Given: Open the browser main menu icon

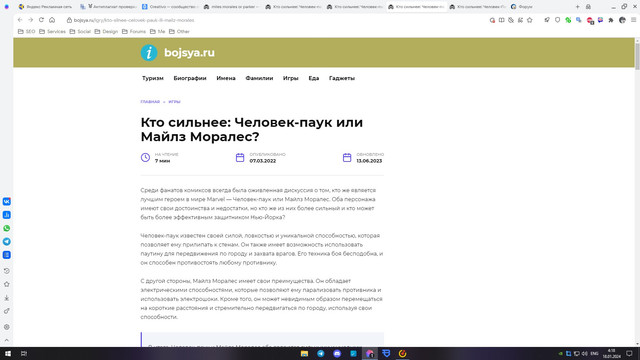Looking at the screenshot, I should click(x=633, y=20).
